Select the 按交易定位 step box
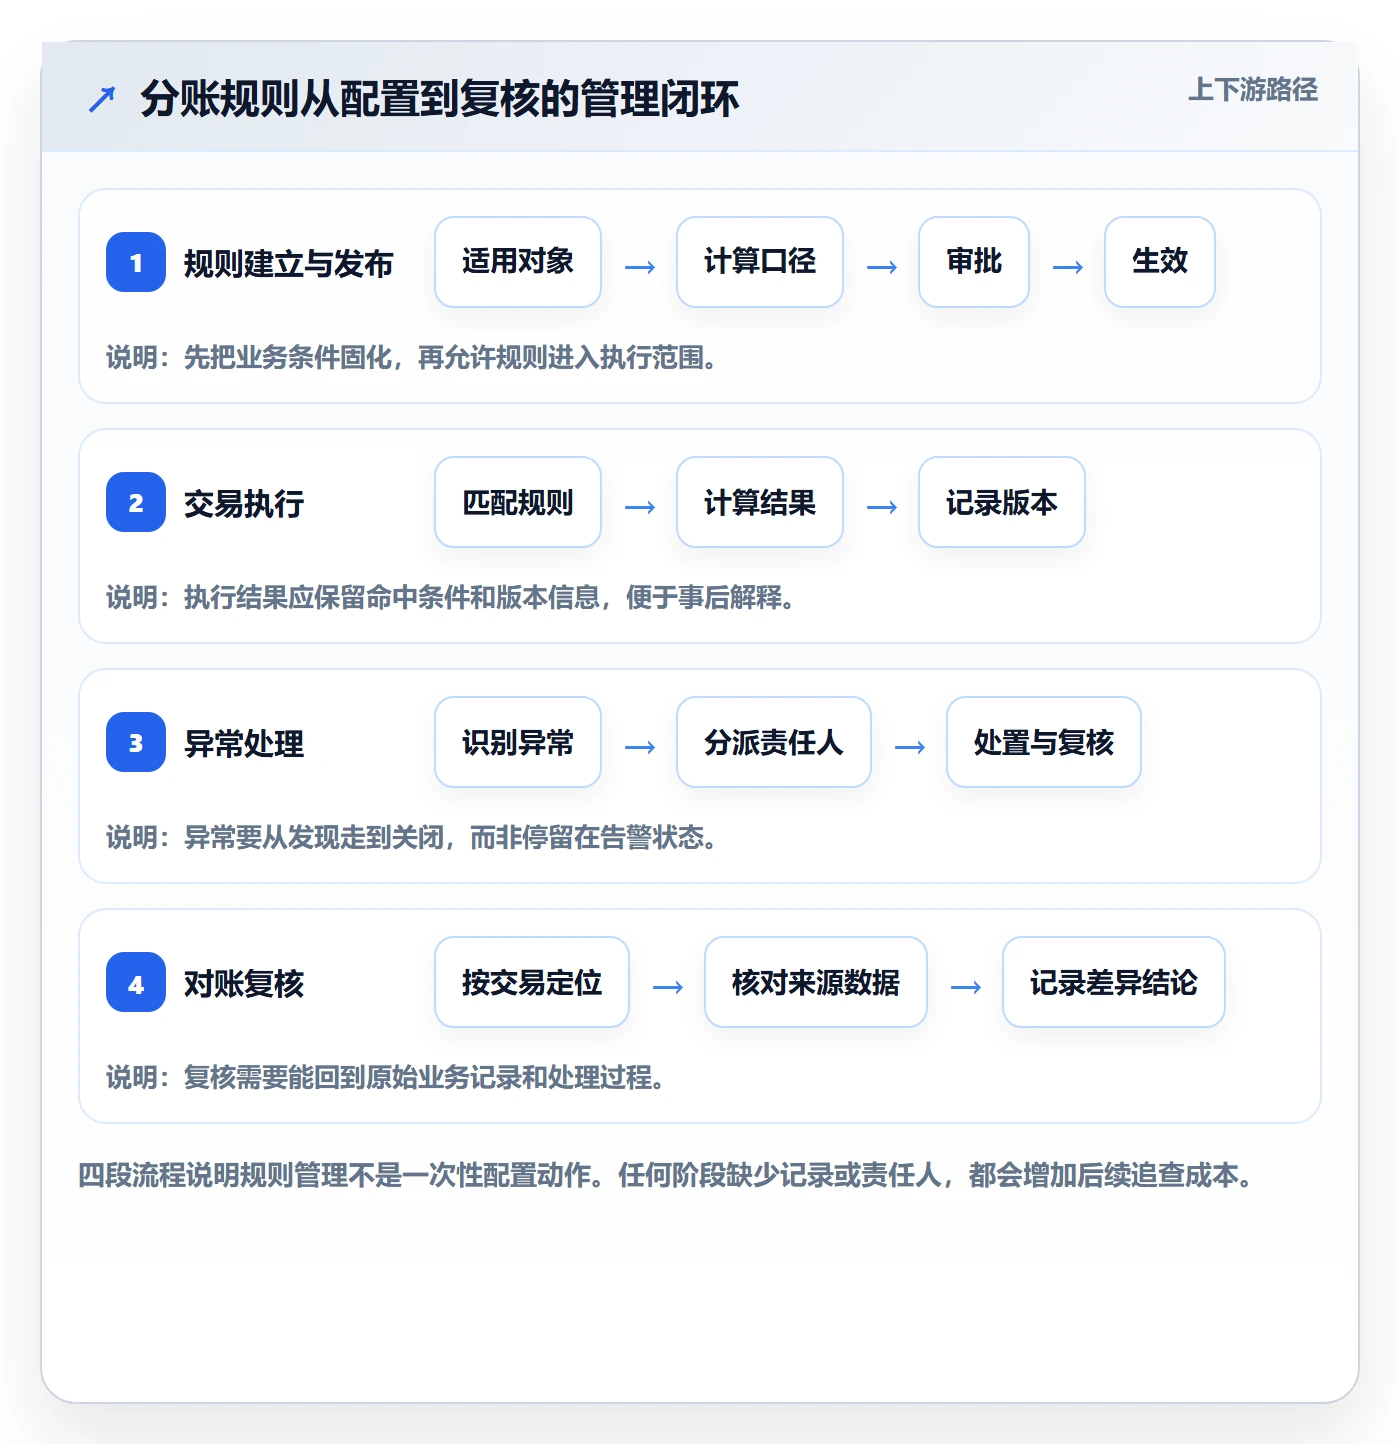 pyautogui.click(x=532, y=982)
